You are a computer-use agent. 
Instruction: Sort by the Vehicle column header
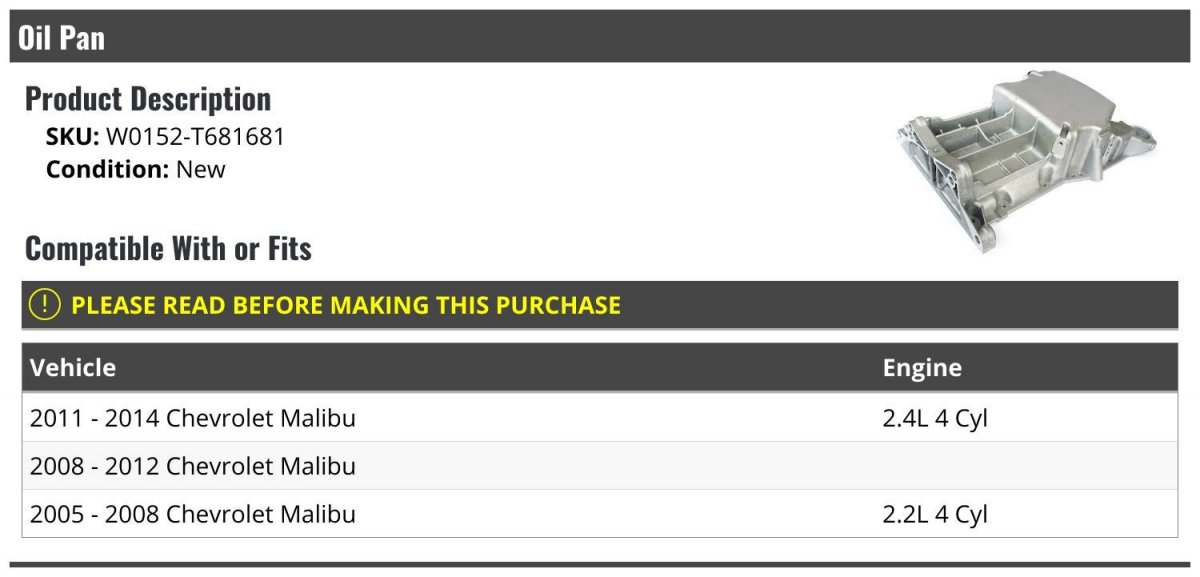[73, 367]
